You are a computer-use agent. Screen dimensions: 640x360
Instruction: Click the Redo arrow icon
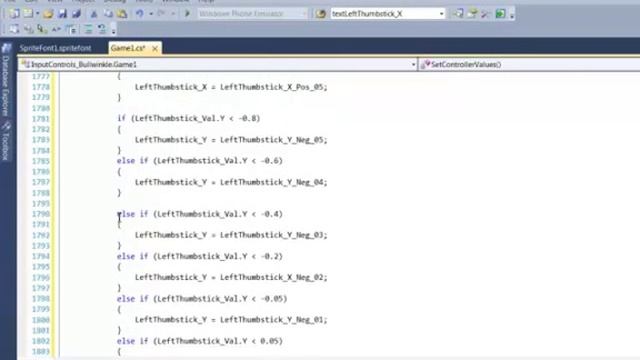click(162, 14)
